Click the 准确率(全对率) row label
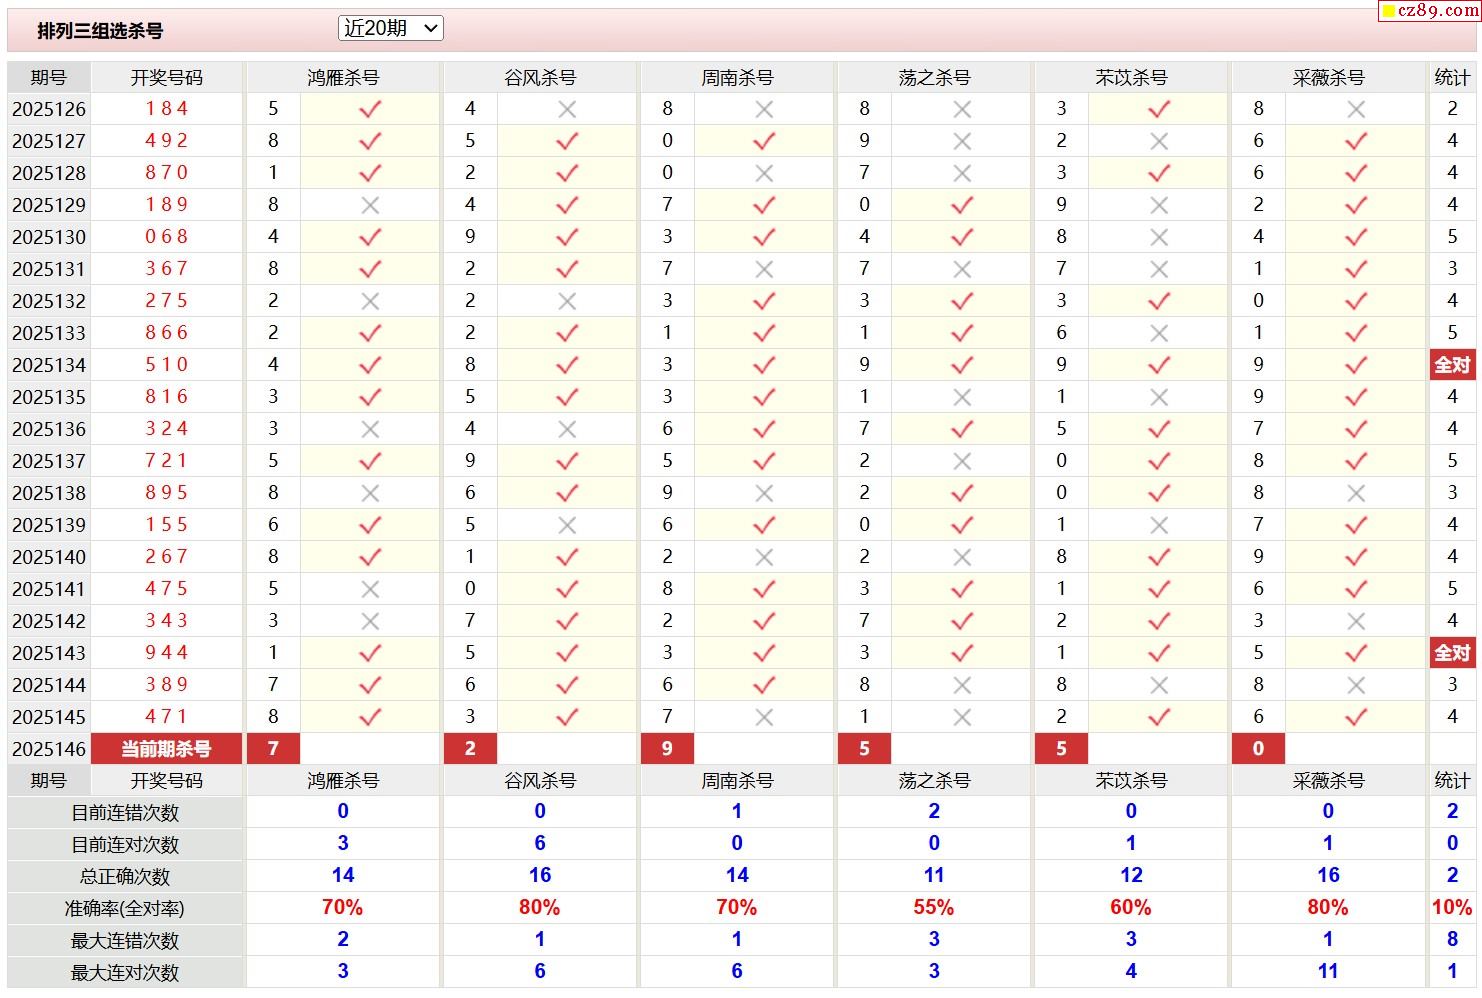The width and height of the screenshot is (1482, 998). point(125,909)
